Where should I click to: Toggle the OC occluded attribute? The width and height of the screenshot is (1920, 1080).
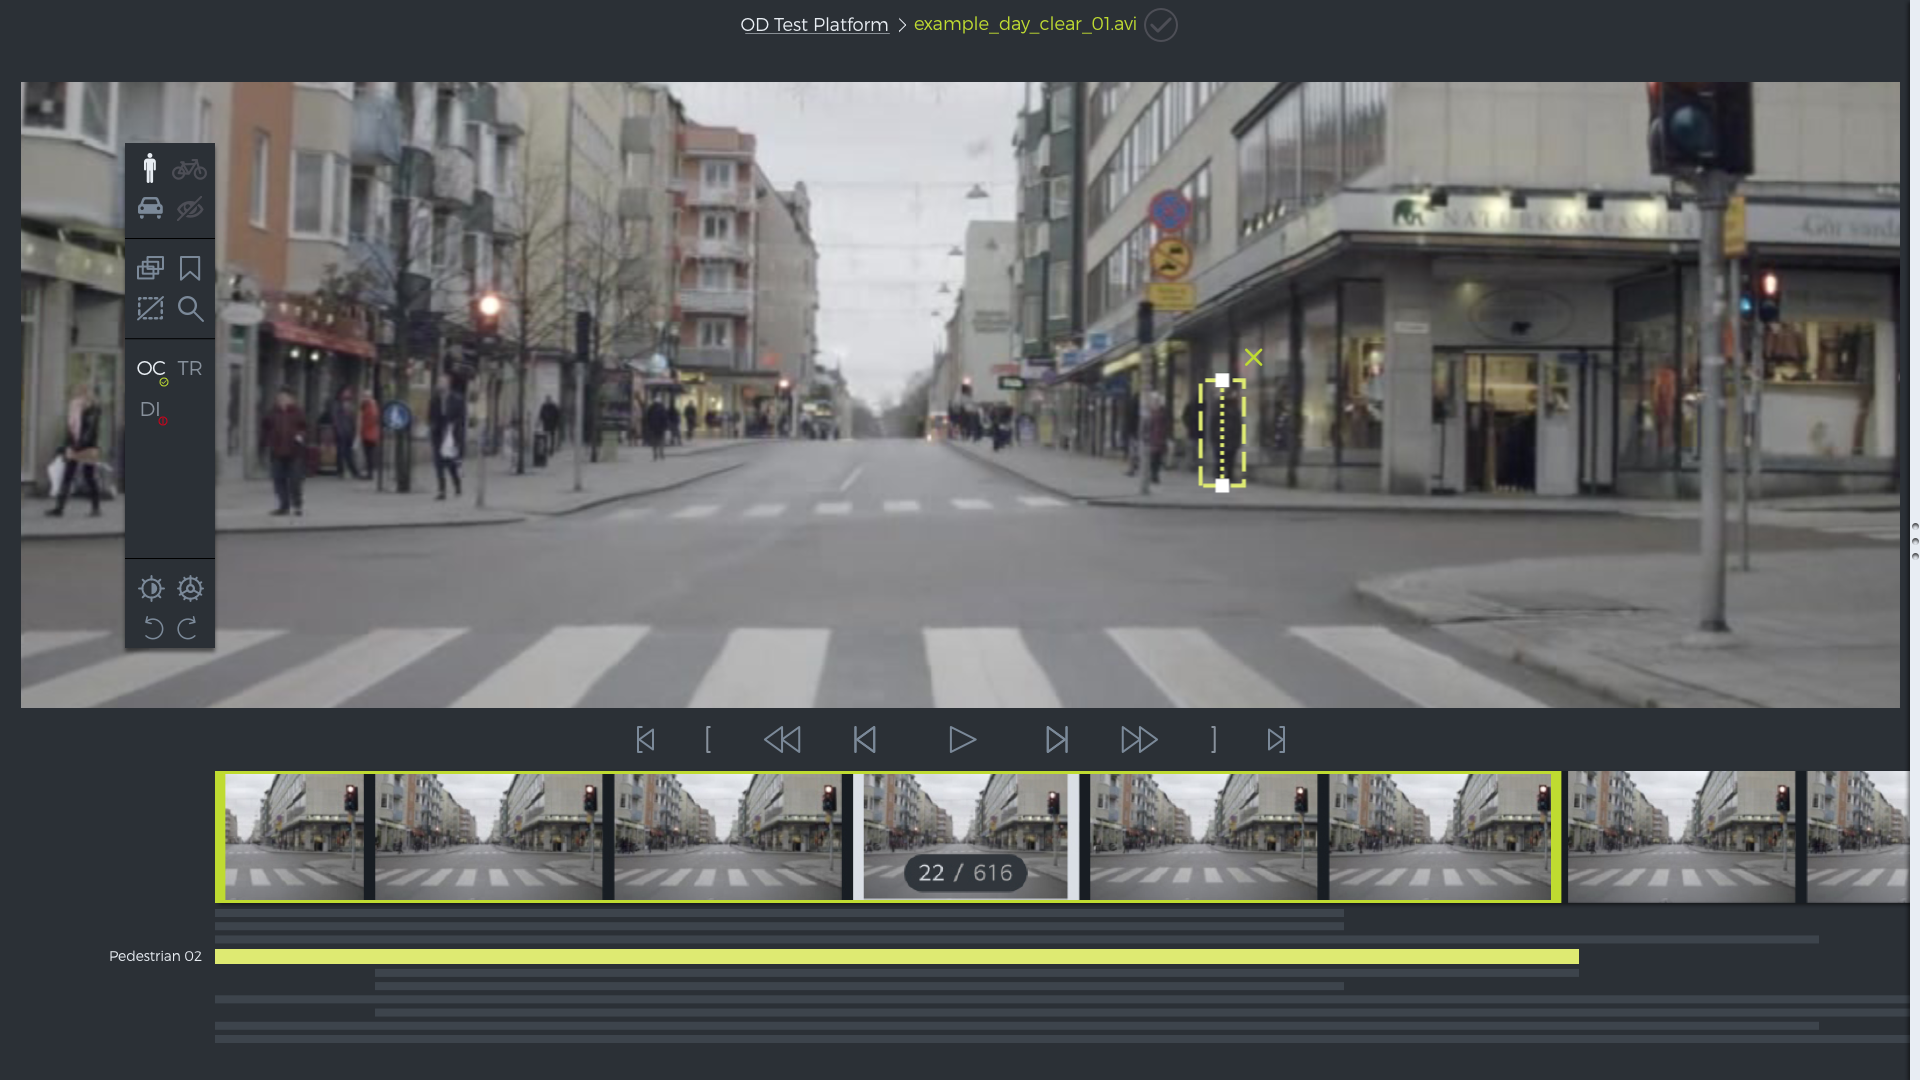150,369
